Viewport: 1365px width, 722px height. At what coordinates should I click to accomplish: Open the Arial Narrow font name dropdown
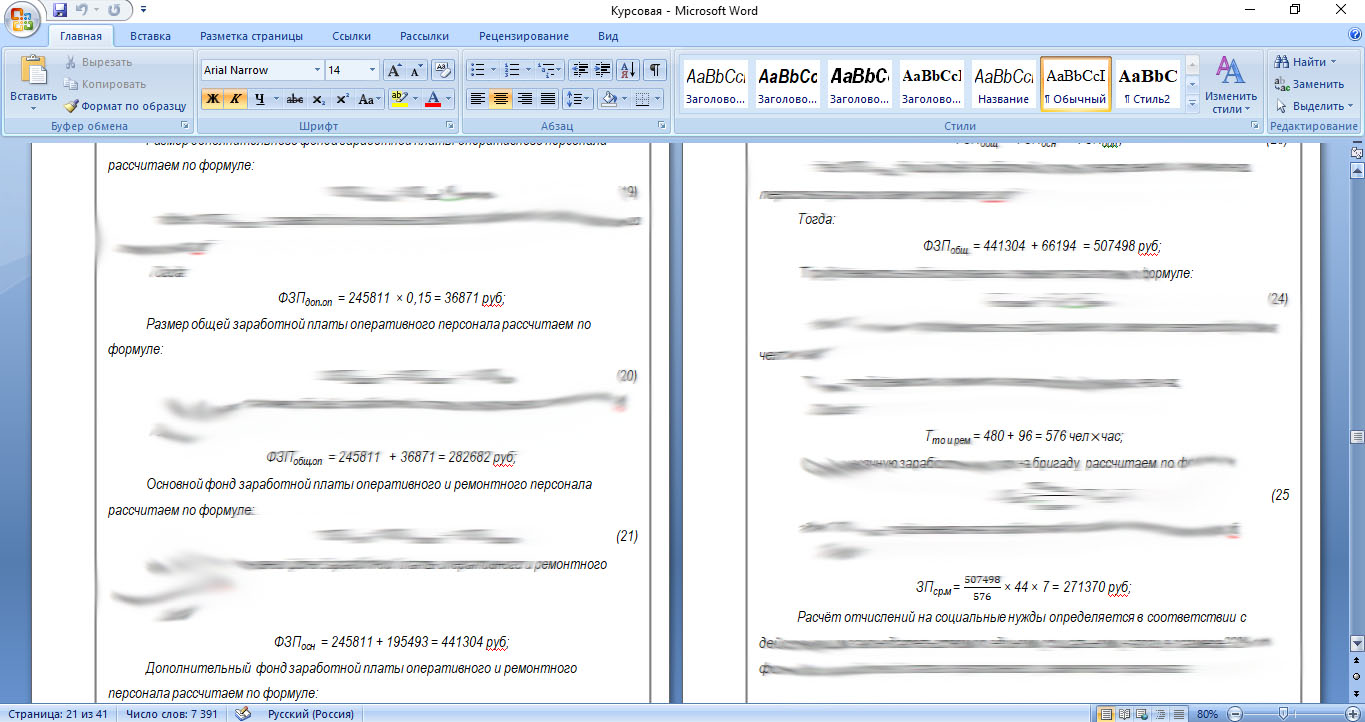point(317,70)
